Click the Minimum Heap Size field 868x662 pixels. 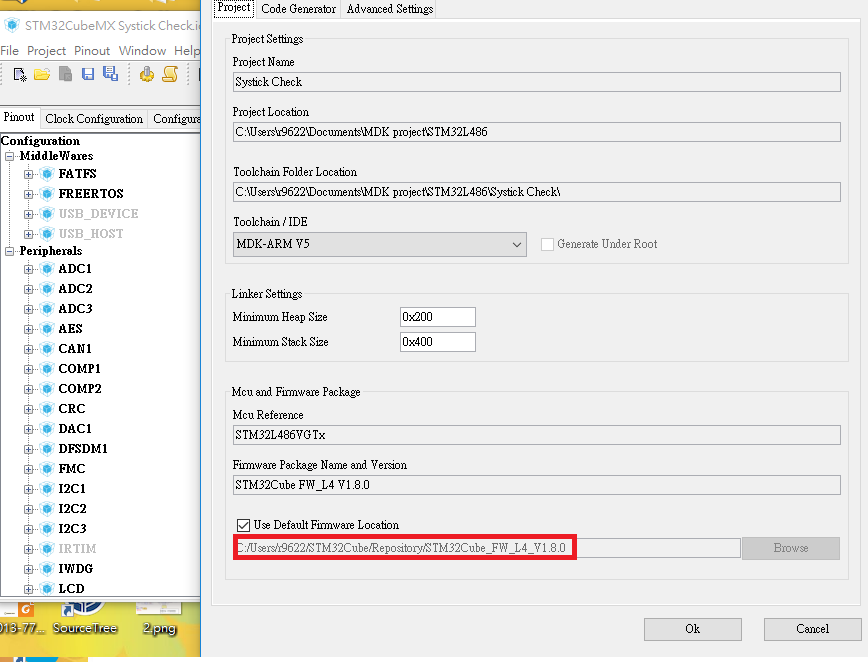click(x=437, y=317)
